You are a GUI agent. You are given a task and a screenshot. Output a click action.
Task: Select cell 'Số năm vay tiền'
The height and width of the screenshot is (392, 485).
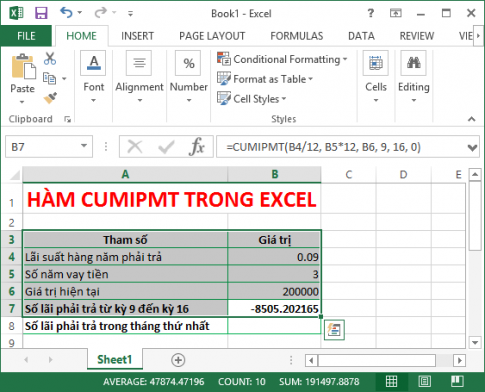click(125, 274)
